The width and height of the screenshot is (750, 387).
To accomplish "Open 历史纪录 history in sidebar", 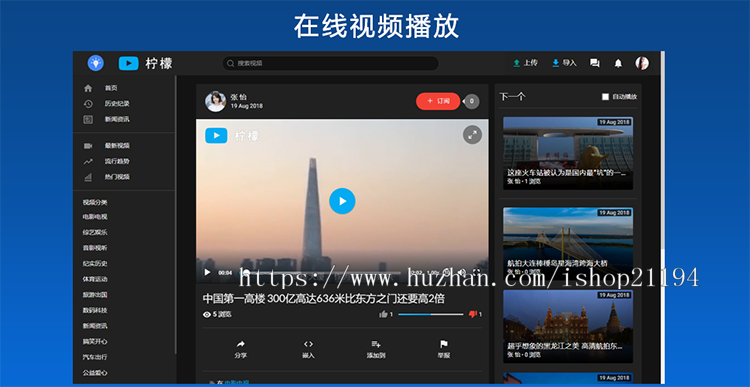I will point(117,103).
